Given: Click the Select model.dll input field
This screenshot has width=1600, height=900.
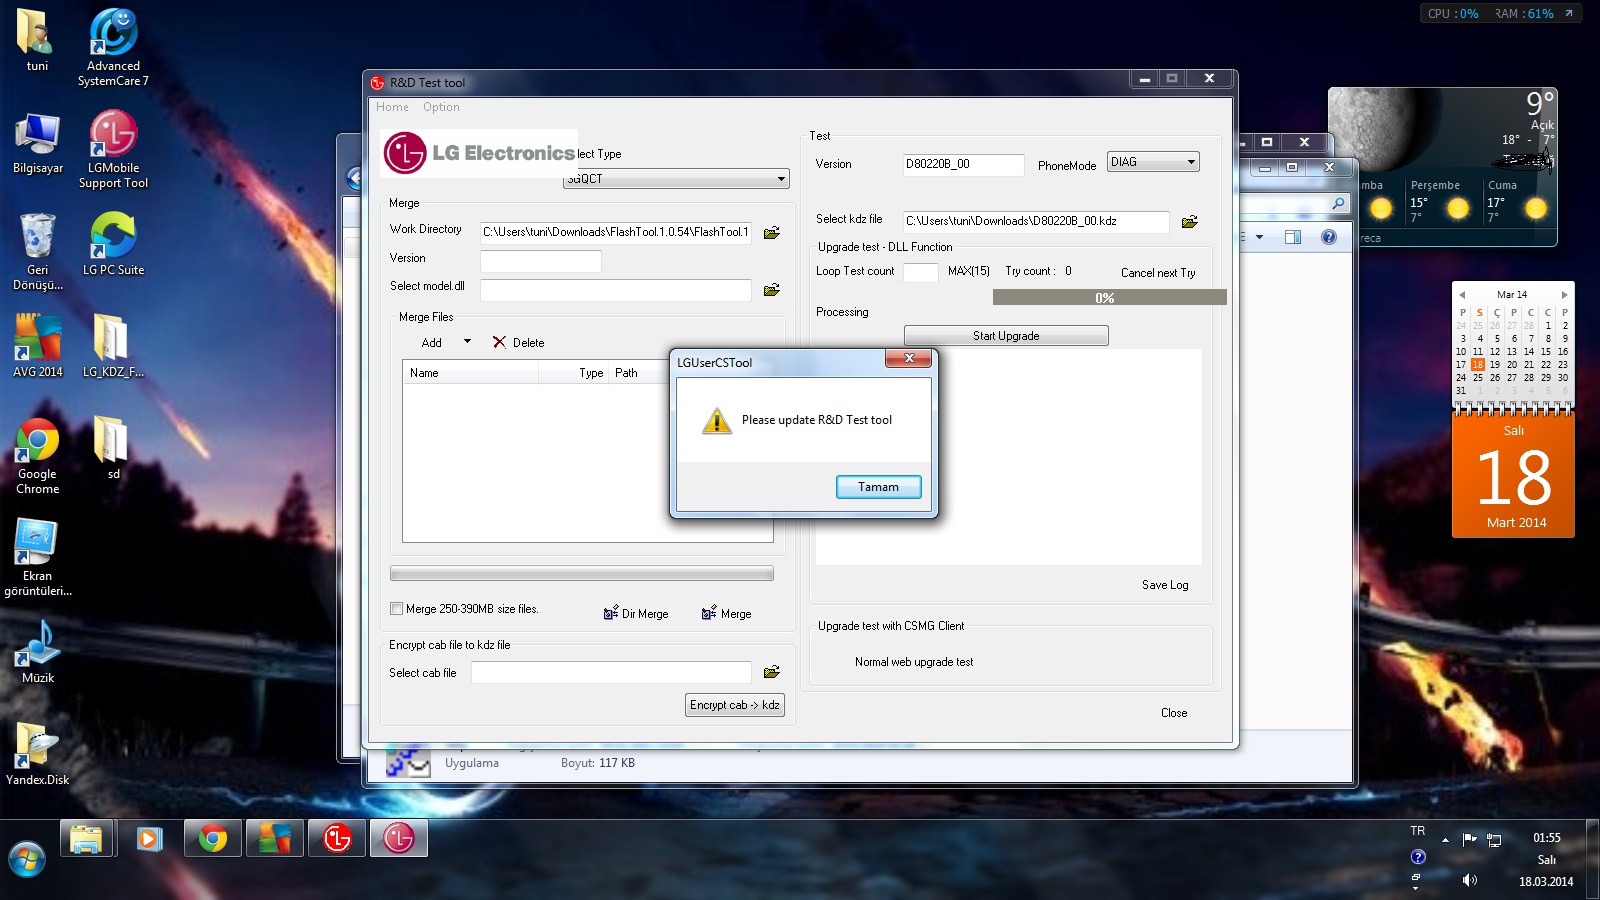Looking at the screenshot, I should 615,290.
